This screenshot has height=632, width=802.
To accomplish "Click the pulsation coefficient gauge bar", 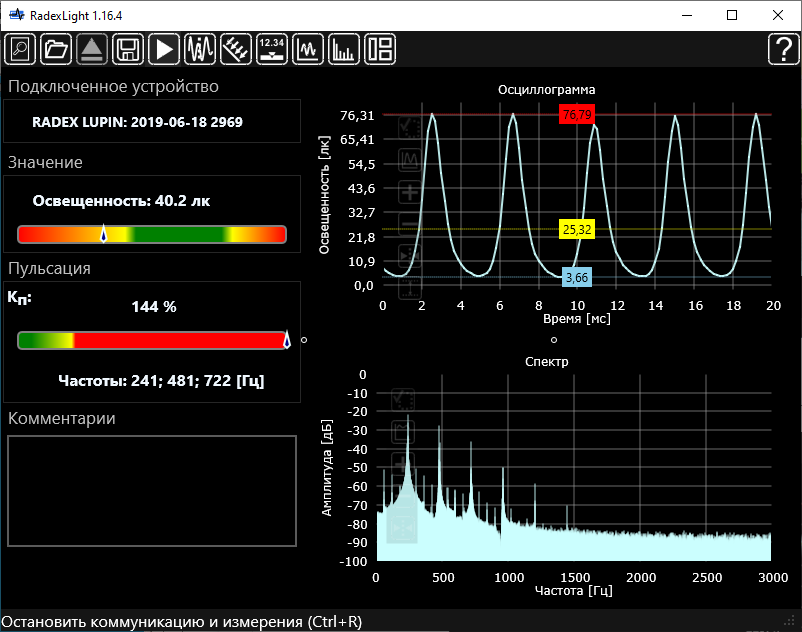I will tap(152, 341).
